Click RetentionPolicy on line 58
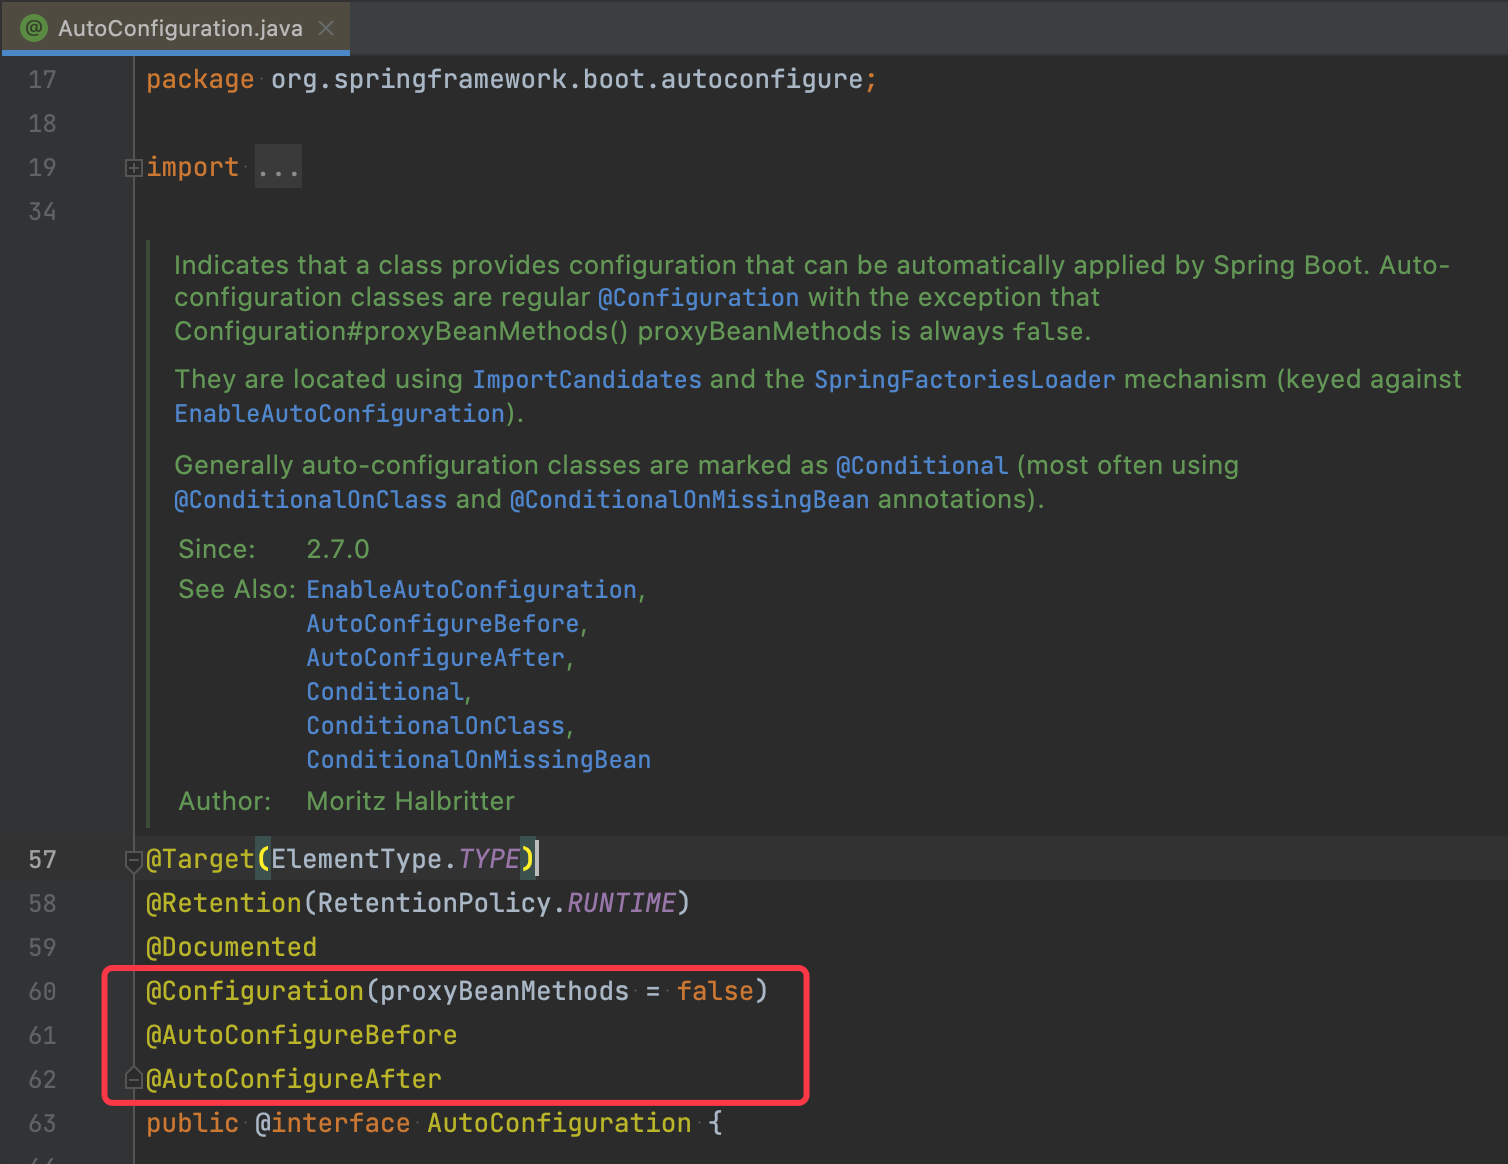The width and height of the screenshot is (1508, 1164). (434, 903)
